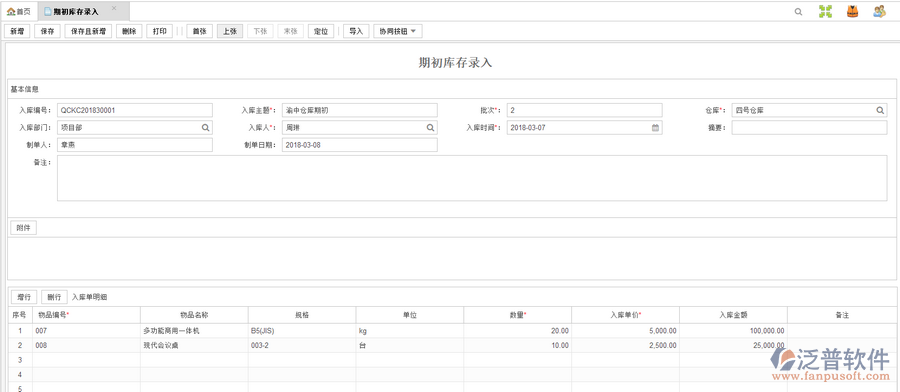Click row number 4 in detail table
This screenshot has height=392, width=900.
click(x=20, y=374)
